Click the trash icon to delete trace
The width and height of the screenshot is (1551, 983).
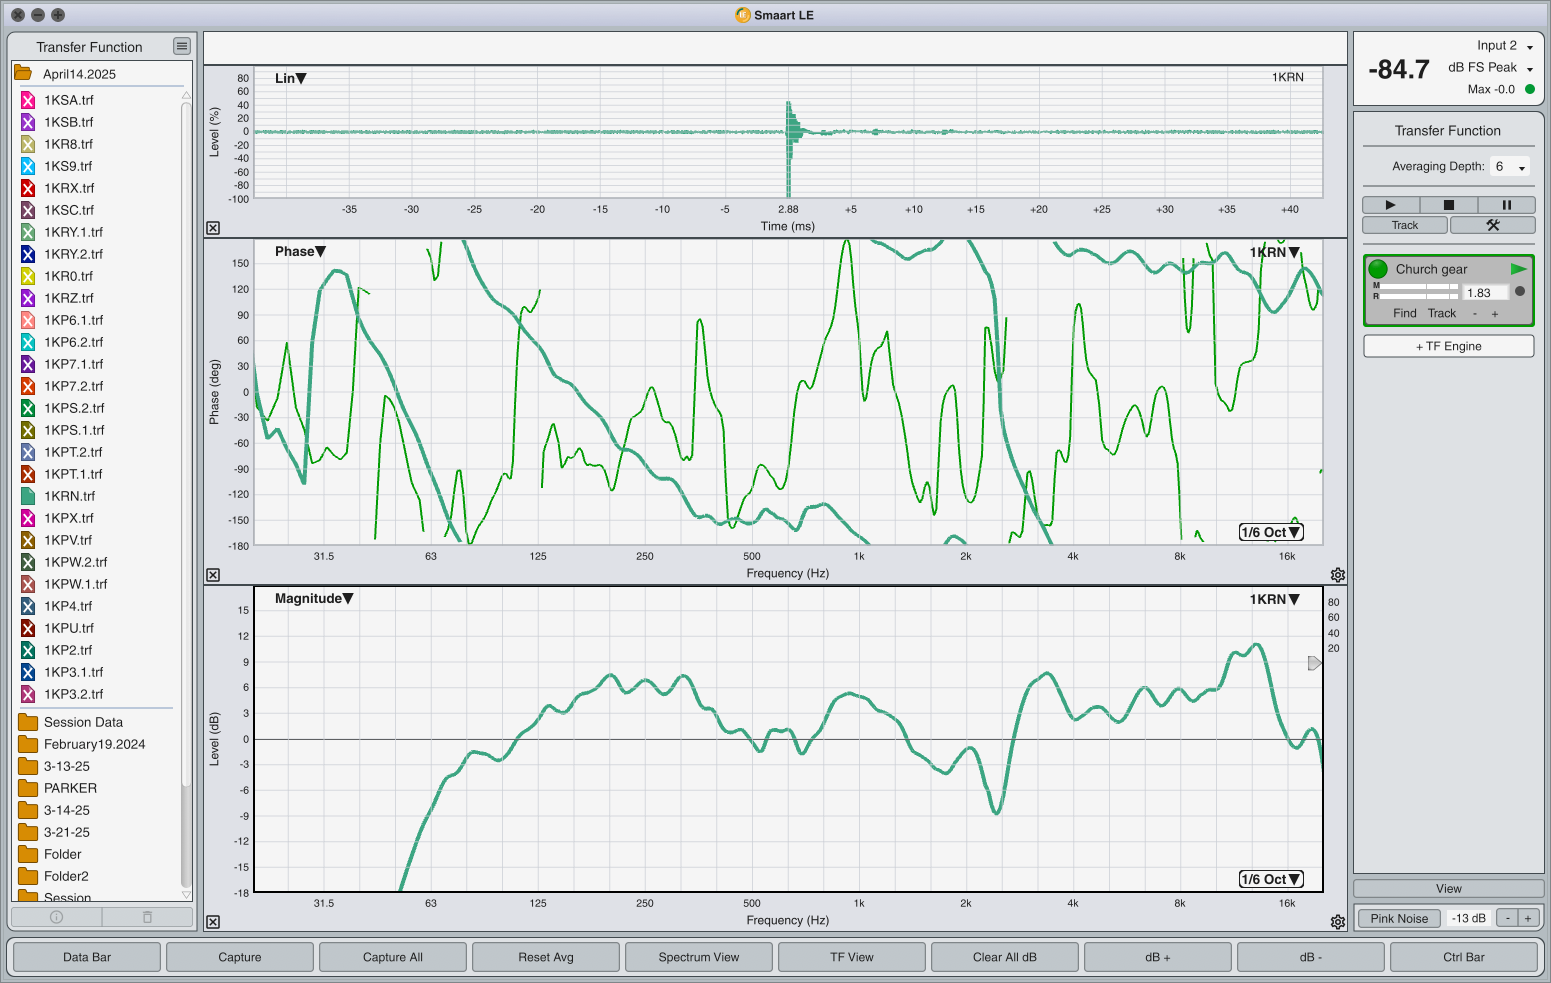(x=147, y=917)
